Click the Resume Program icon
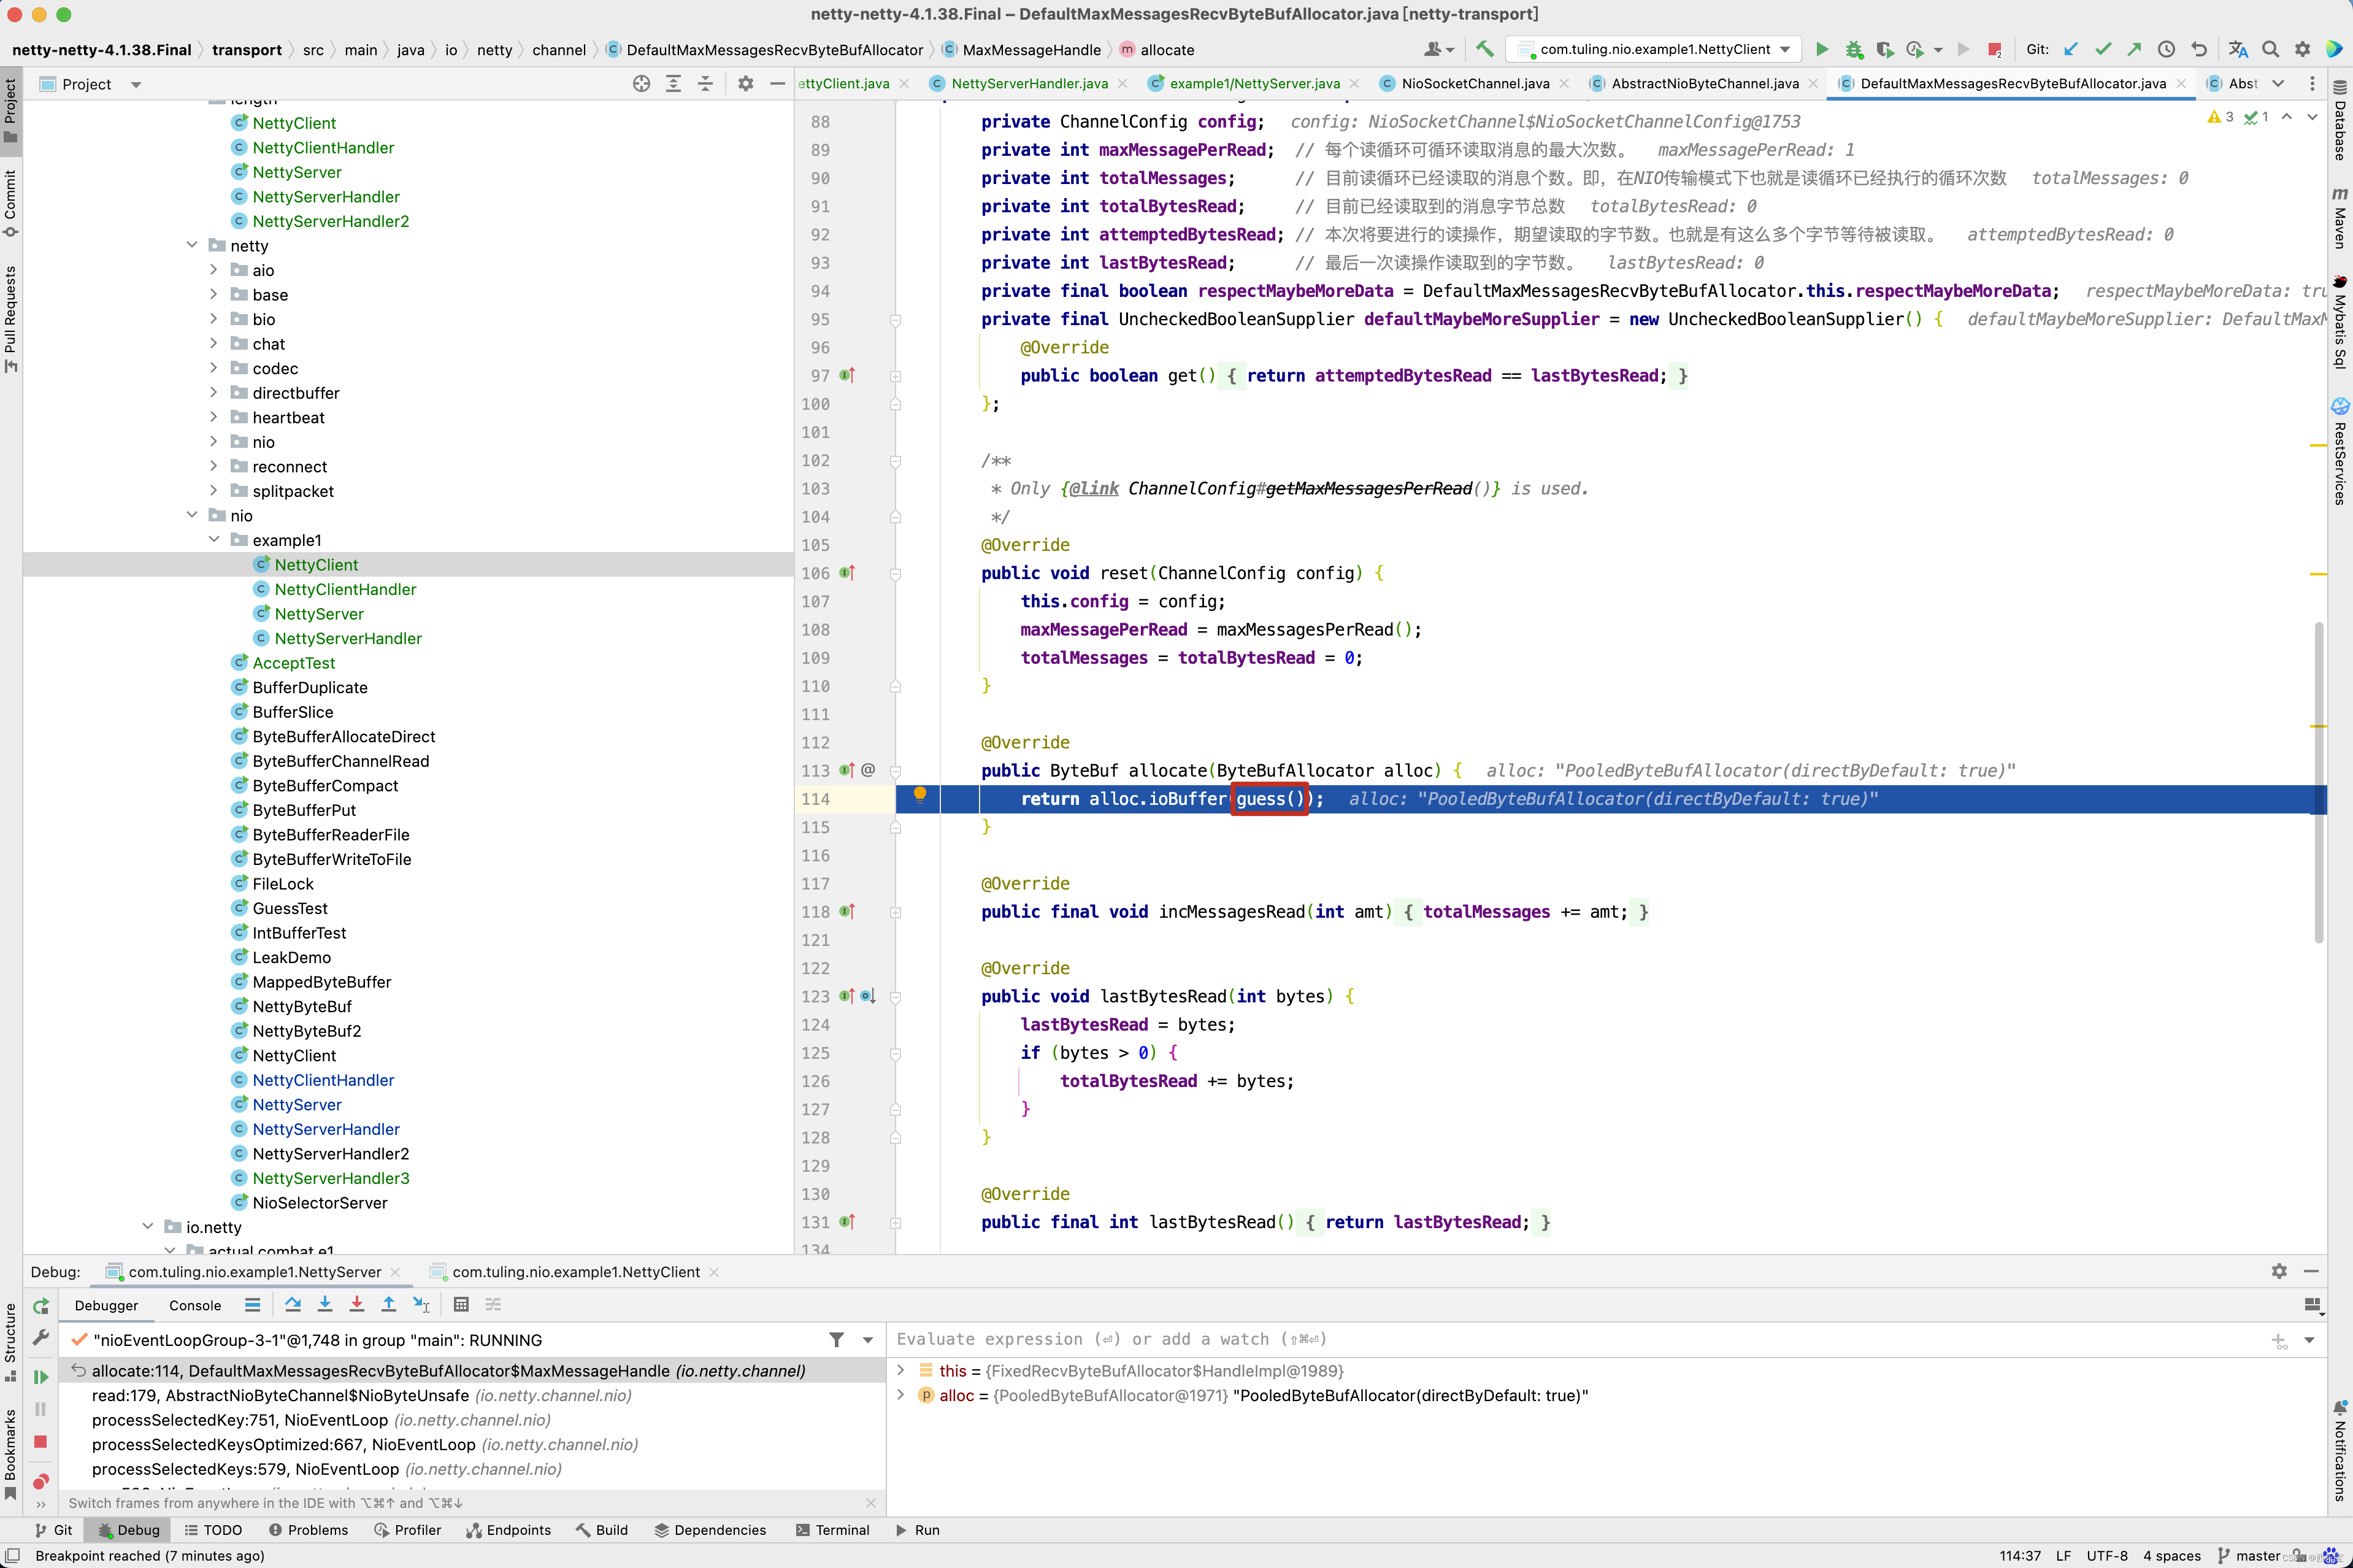 coord(40,1377)
